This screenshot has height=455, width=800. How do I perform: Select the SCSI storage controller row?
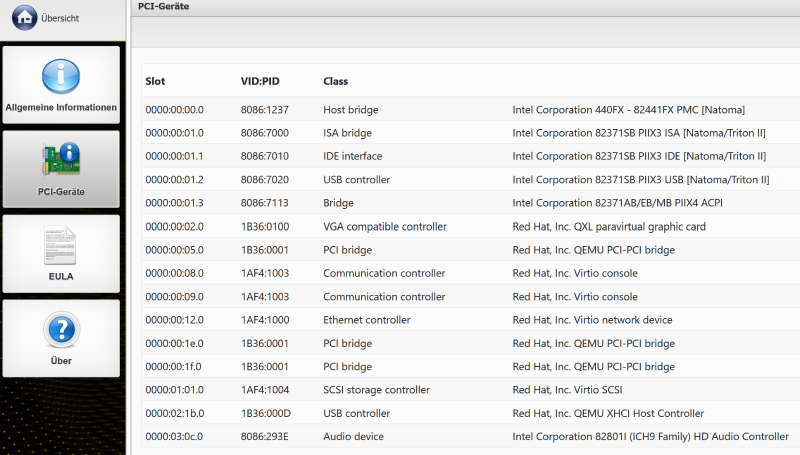tap(376, 390)
